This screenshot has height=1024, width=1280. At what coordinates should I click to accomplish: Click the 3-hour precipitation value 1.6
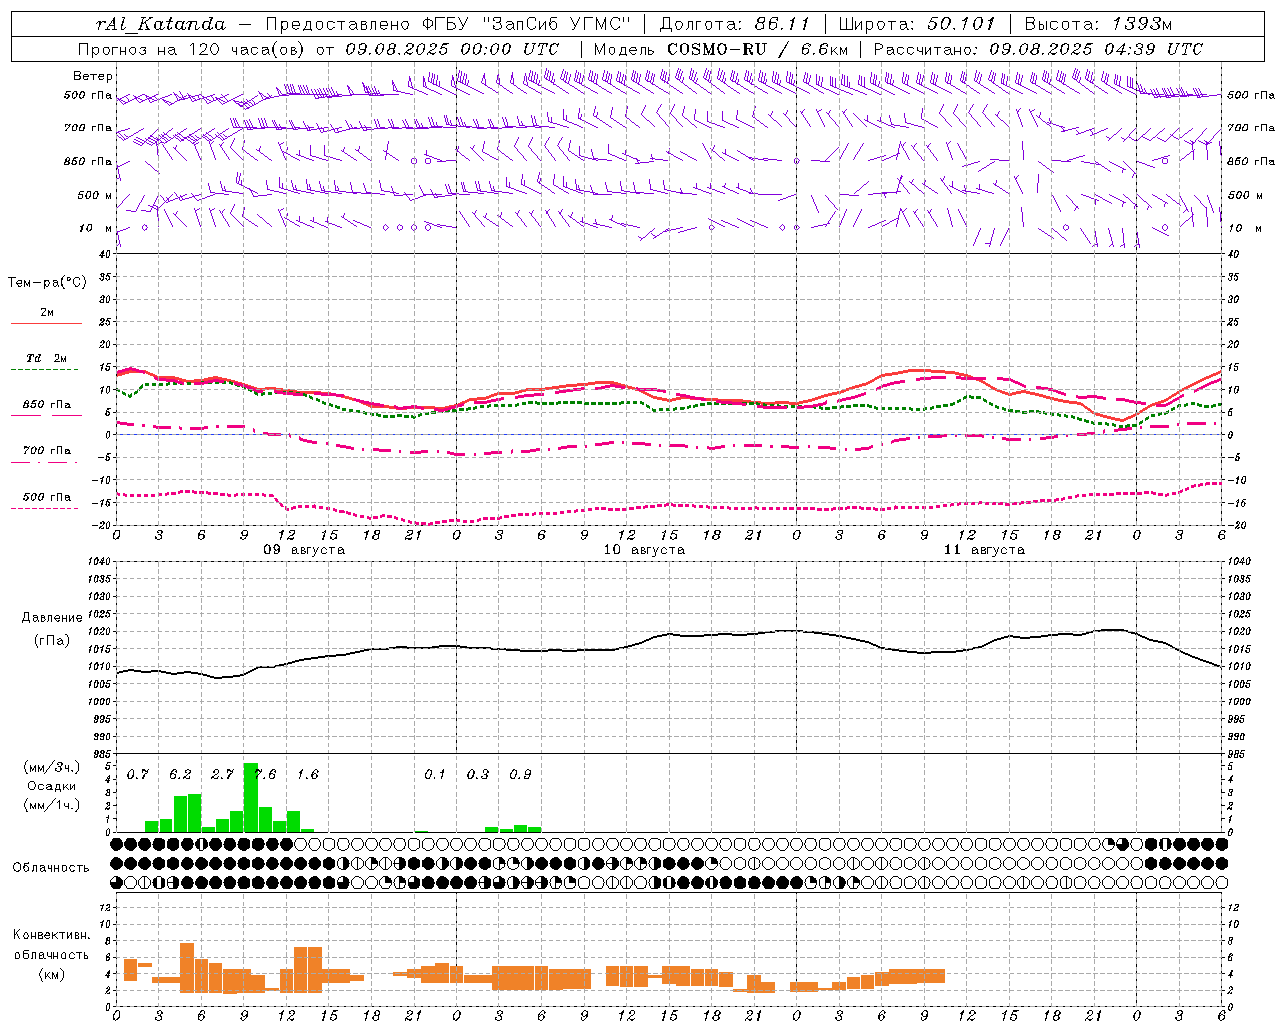click(308, 775)
